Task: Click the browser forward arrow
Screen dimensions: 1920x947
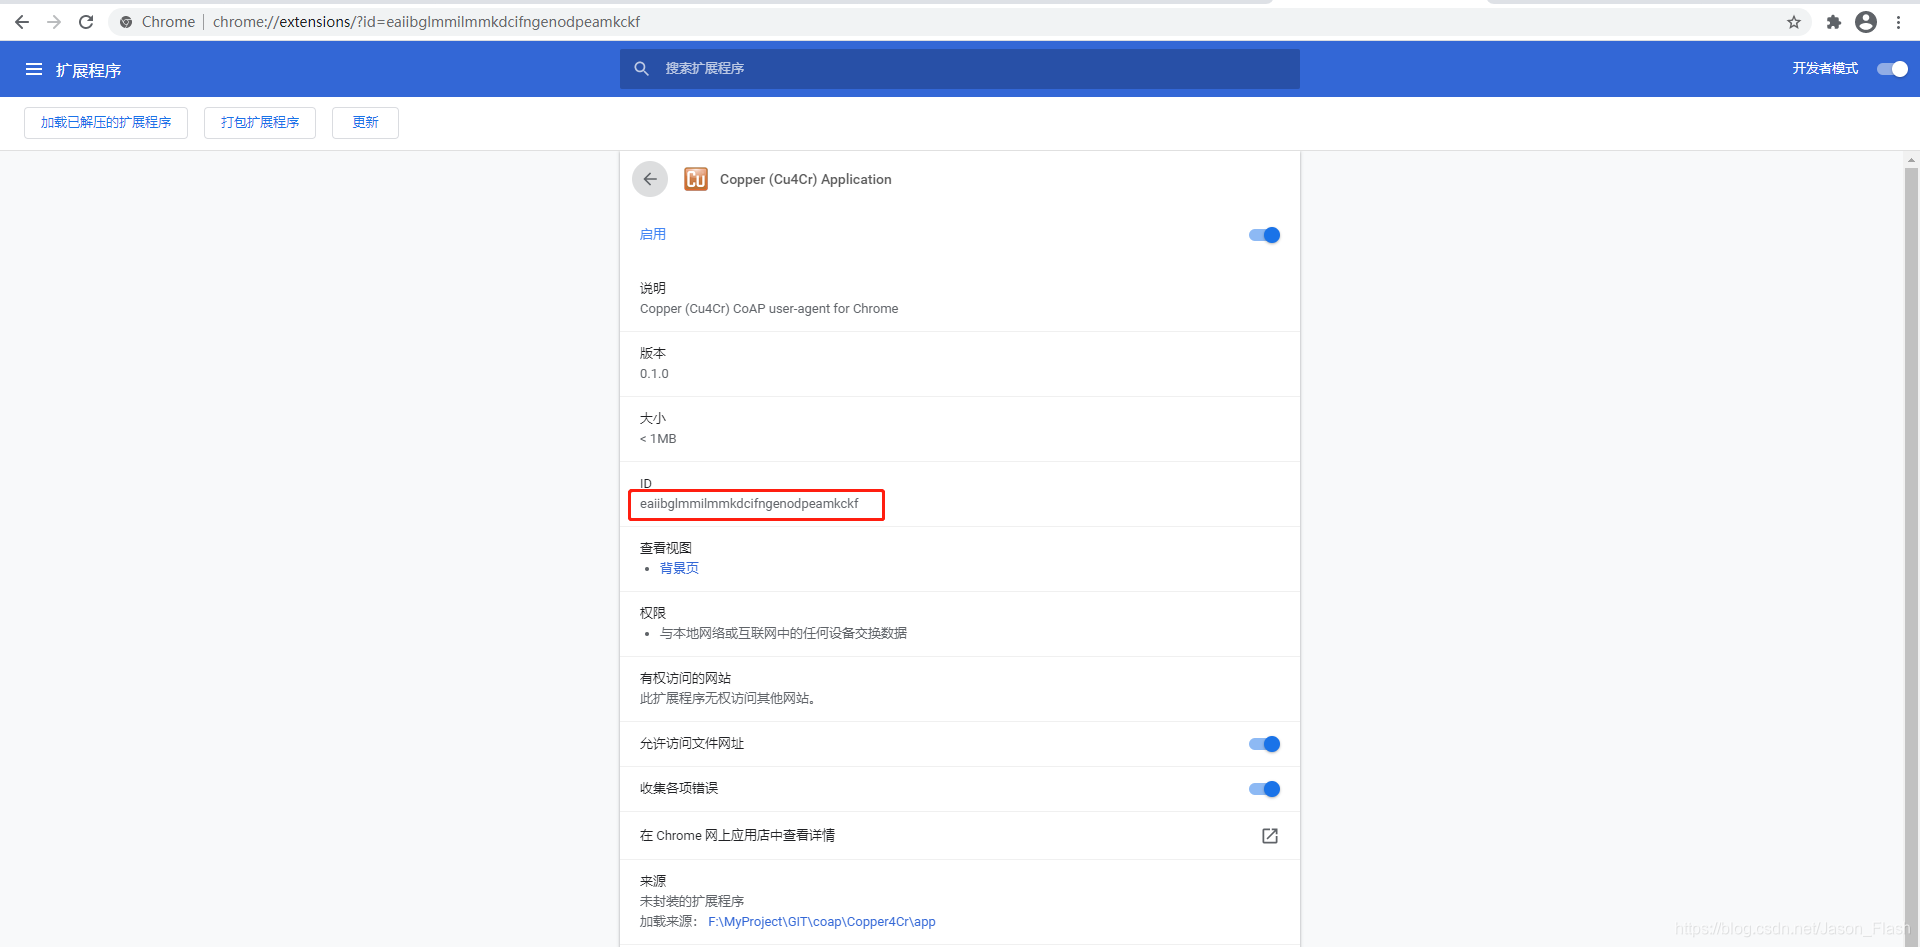Action: [54, 22]
